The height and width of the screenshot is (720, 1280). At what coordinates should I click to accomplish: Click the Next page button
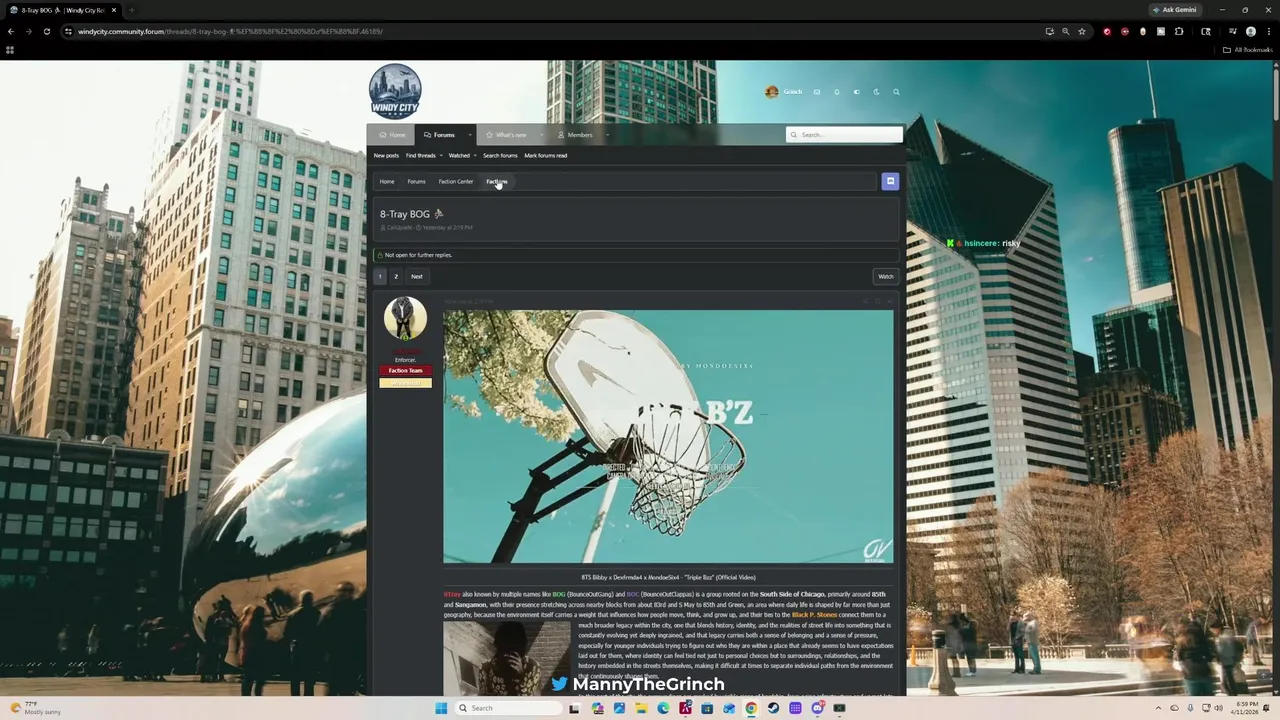tap(417, 276)
